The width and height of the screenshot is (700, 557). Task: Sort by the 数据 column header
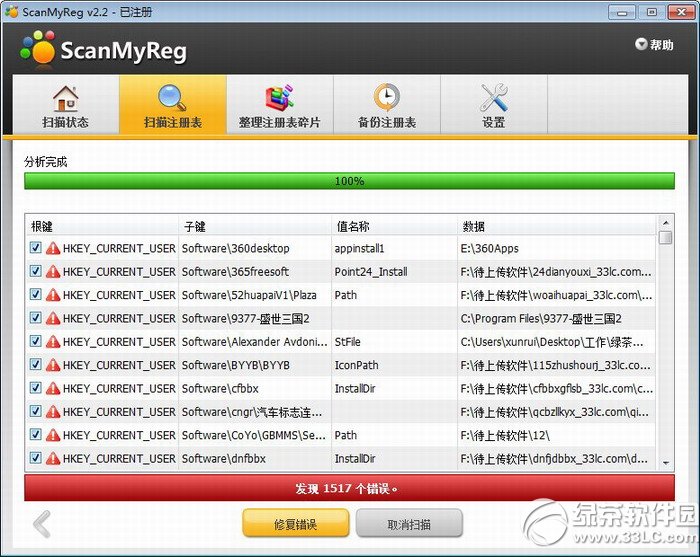coord(557,226)
